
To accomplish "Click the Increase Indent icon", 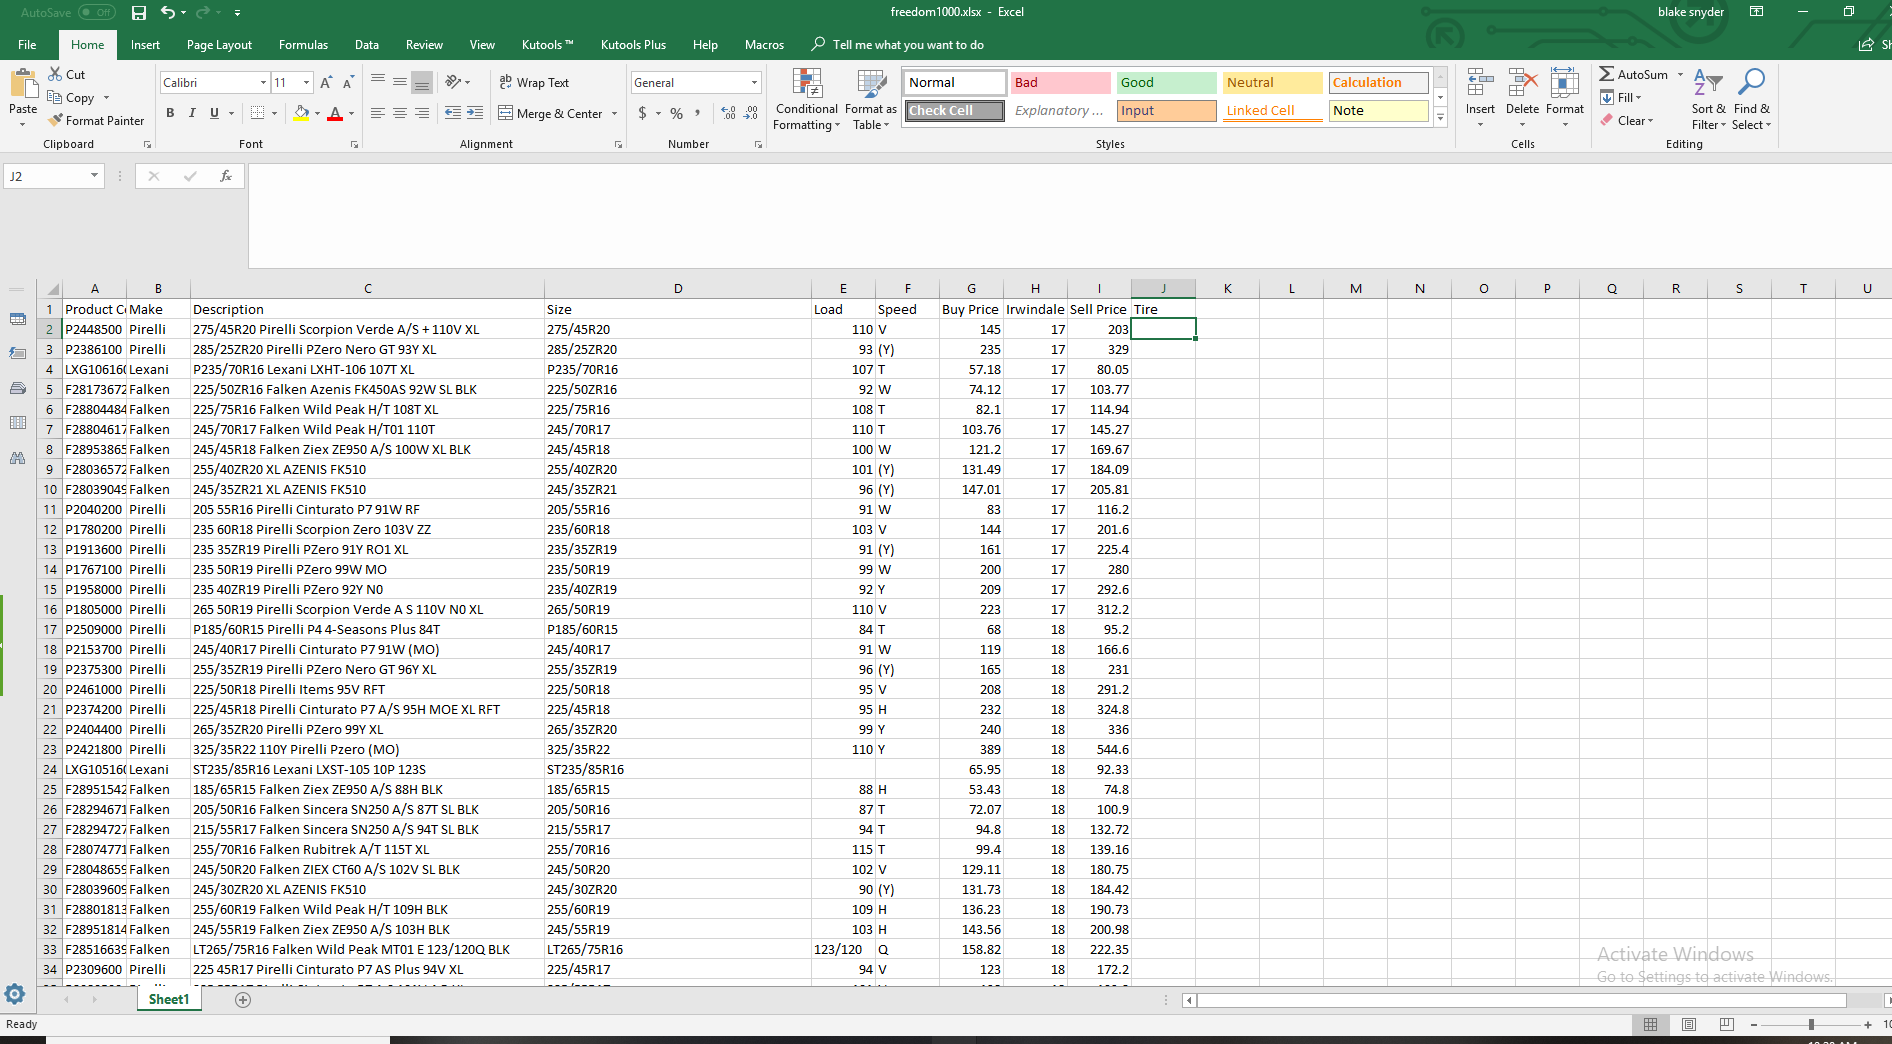I will click(x=475, y=113).
